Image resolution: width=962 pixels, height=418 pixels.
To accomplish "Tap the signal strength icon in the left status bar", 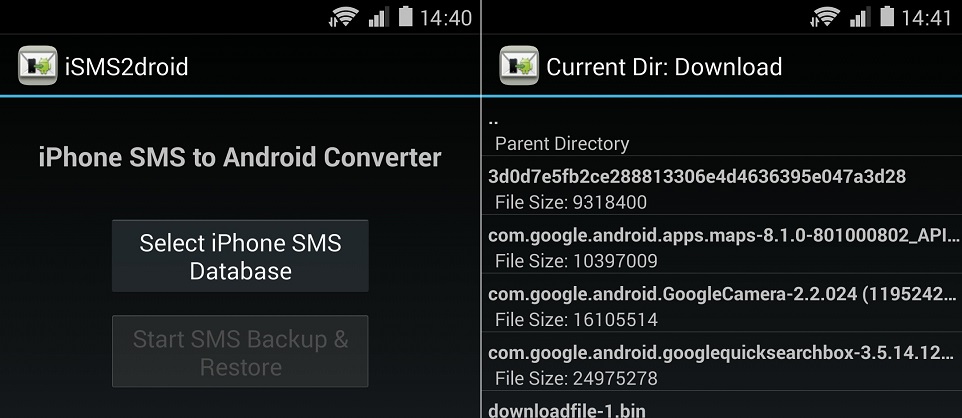I will (379, 17).
